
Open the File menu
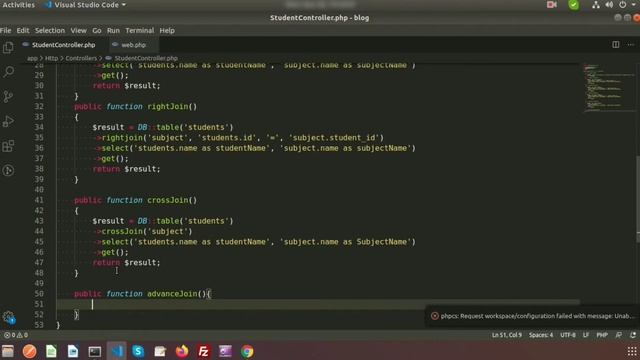tap(6, 31)
